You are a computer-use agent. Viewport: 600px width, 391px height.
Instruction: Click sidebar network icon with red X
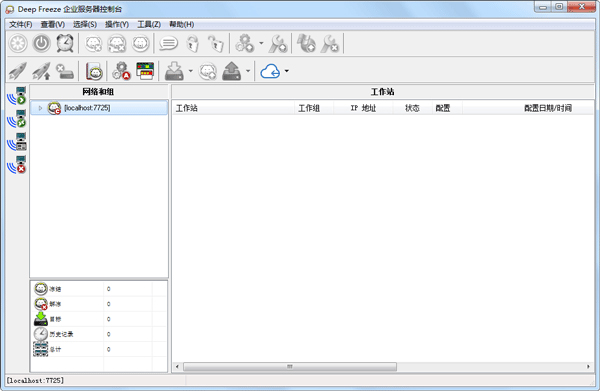point(16,165)
